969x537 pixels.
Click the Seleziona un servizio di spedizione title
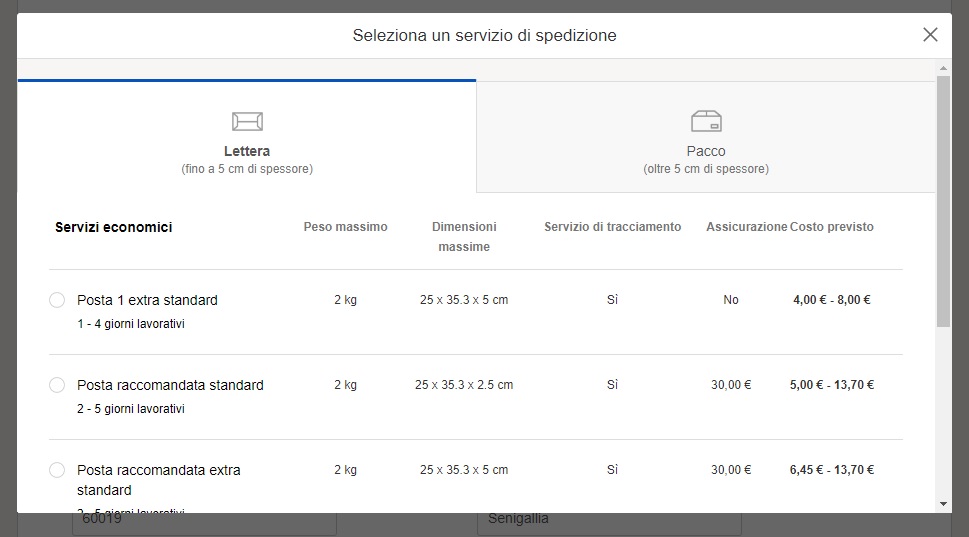tap(484, 35)
